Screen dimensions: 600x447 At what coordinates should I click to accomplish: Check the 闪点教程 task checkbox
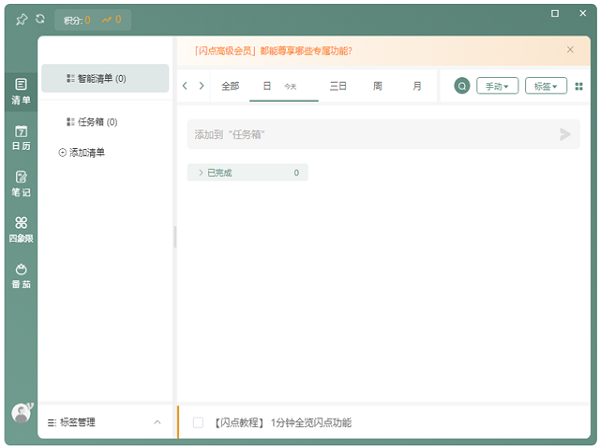pos(198,423)
